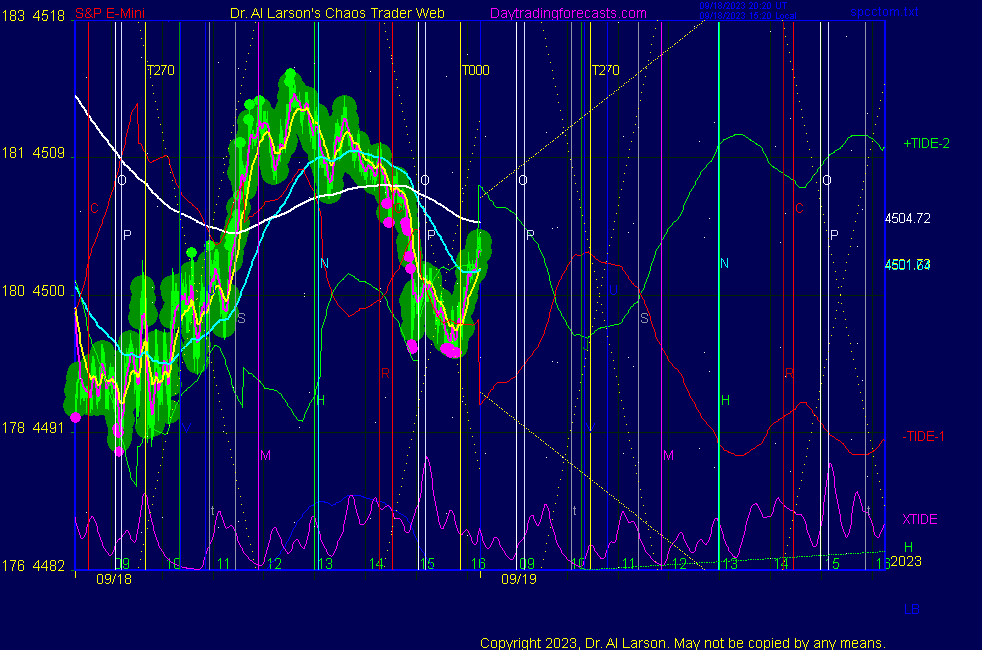Click the S&P E-Mini chart title
This screenshot has width=982, height=650.
coord(110,13)
